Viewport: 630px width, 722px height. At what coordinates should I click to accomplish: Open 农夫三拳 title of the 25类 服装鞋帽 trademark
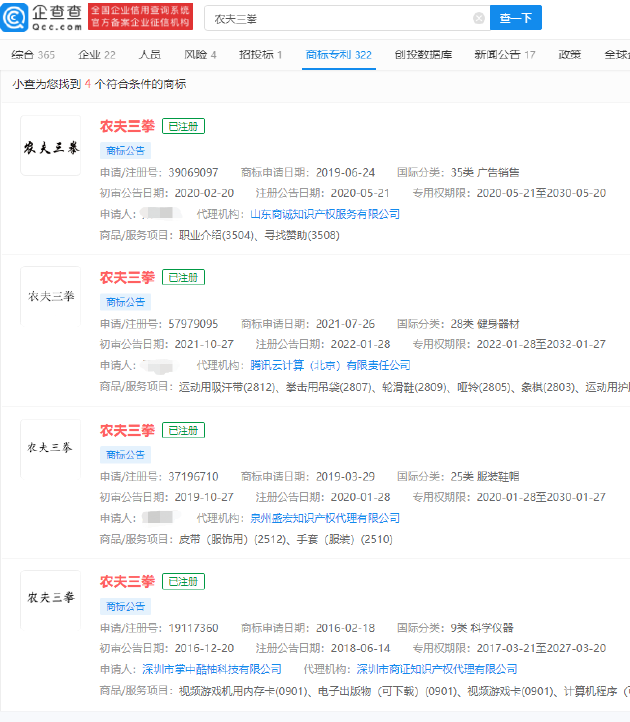128,431
